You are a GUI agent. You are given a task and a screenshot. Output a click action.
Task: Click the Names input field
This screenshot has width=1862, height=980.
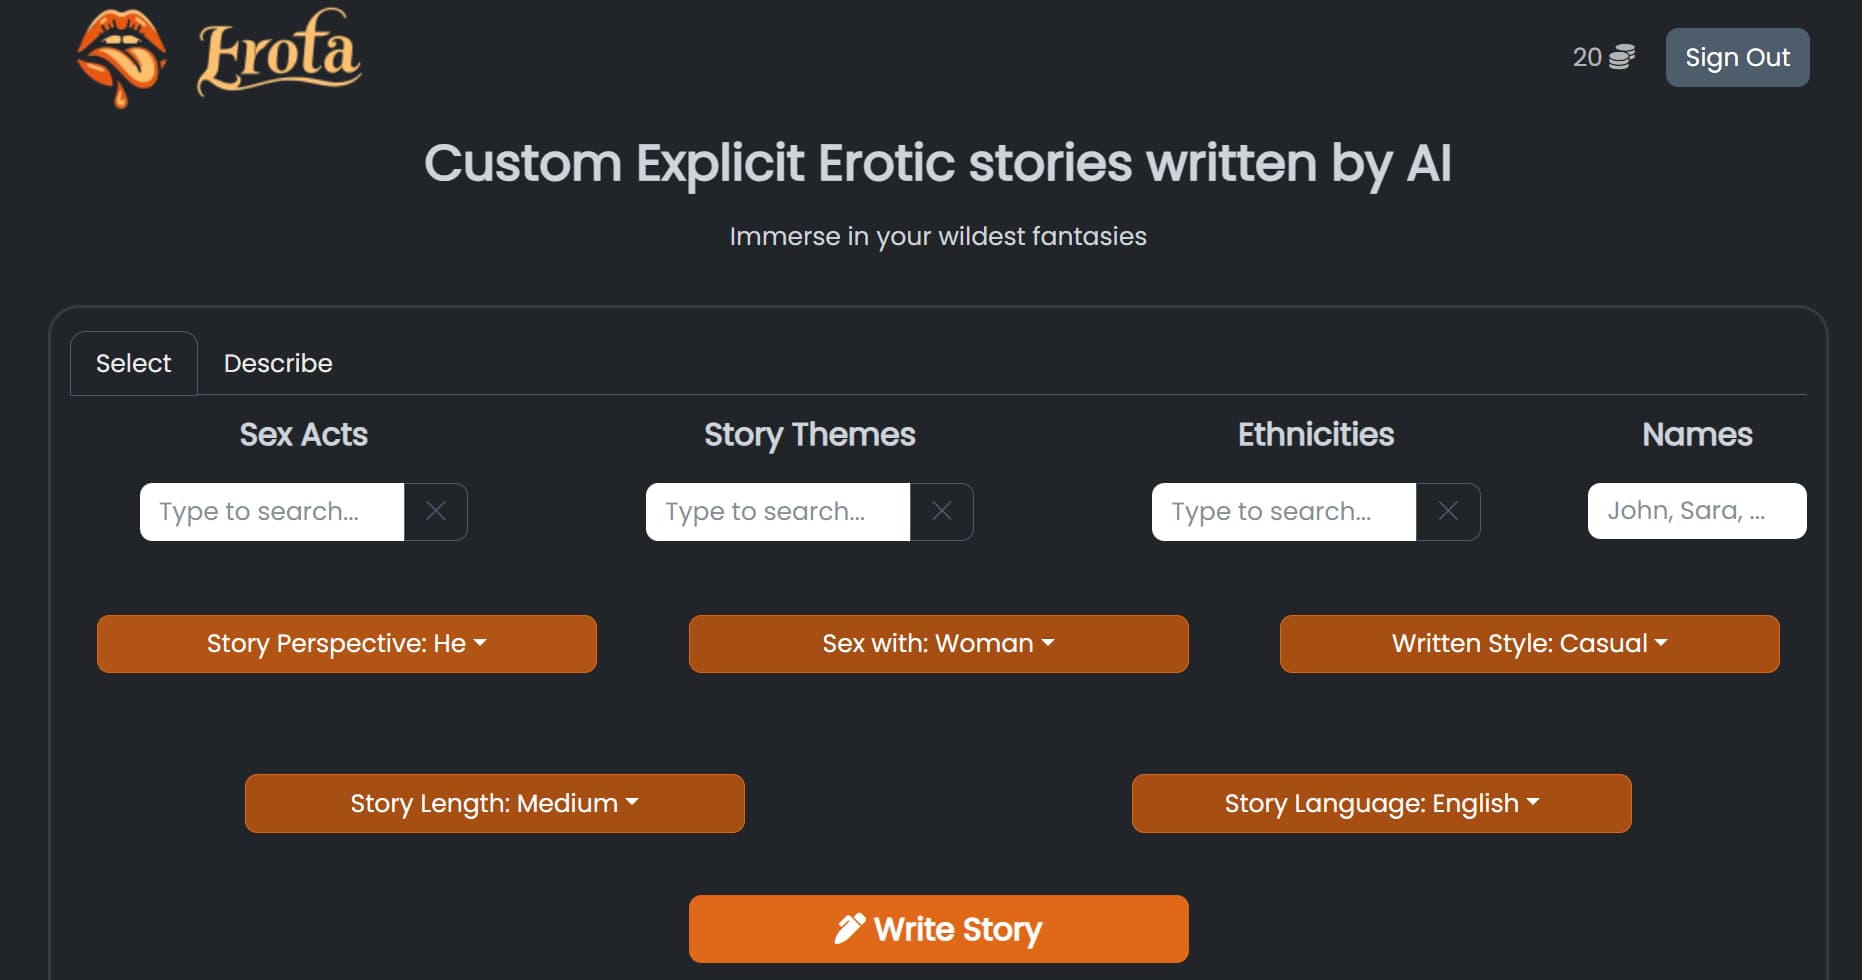1697,511
